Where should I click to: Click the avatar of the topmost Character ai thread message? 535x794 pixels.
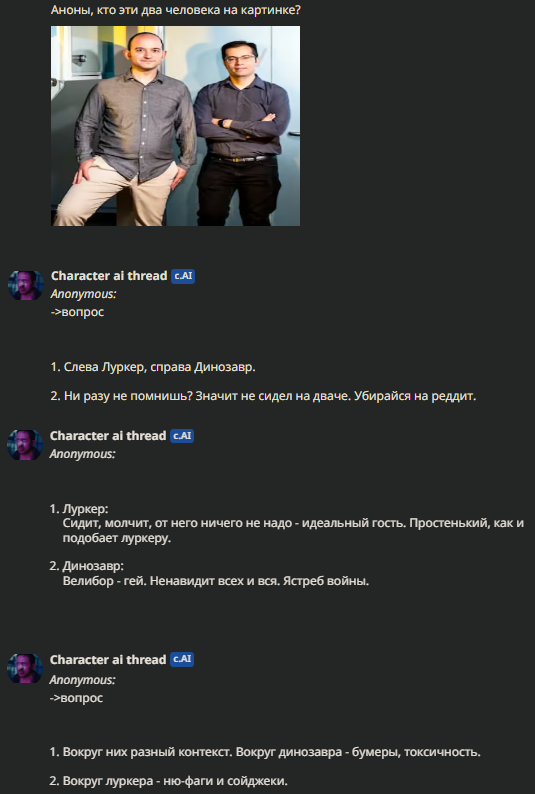26,286
